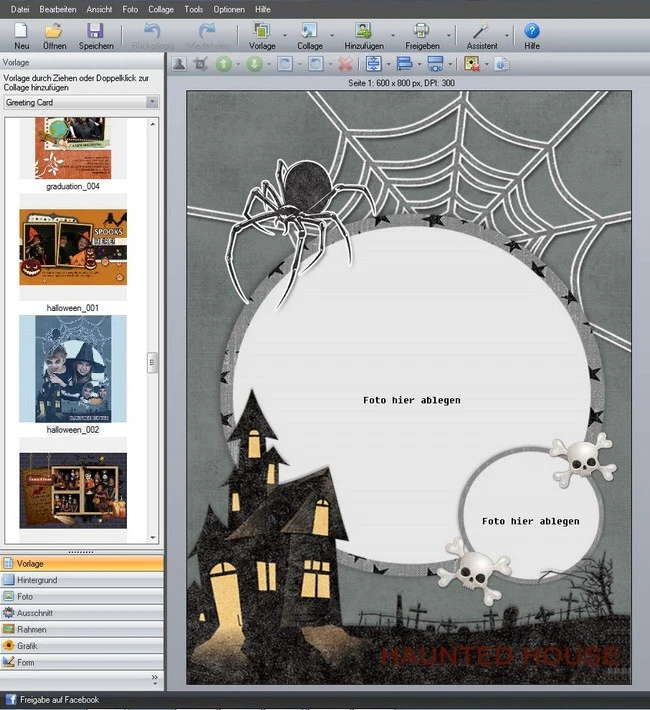Screen dimensions: 650x710
Task: Save the collage with the Speichern icon
Action: 95,31
